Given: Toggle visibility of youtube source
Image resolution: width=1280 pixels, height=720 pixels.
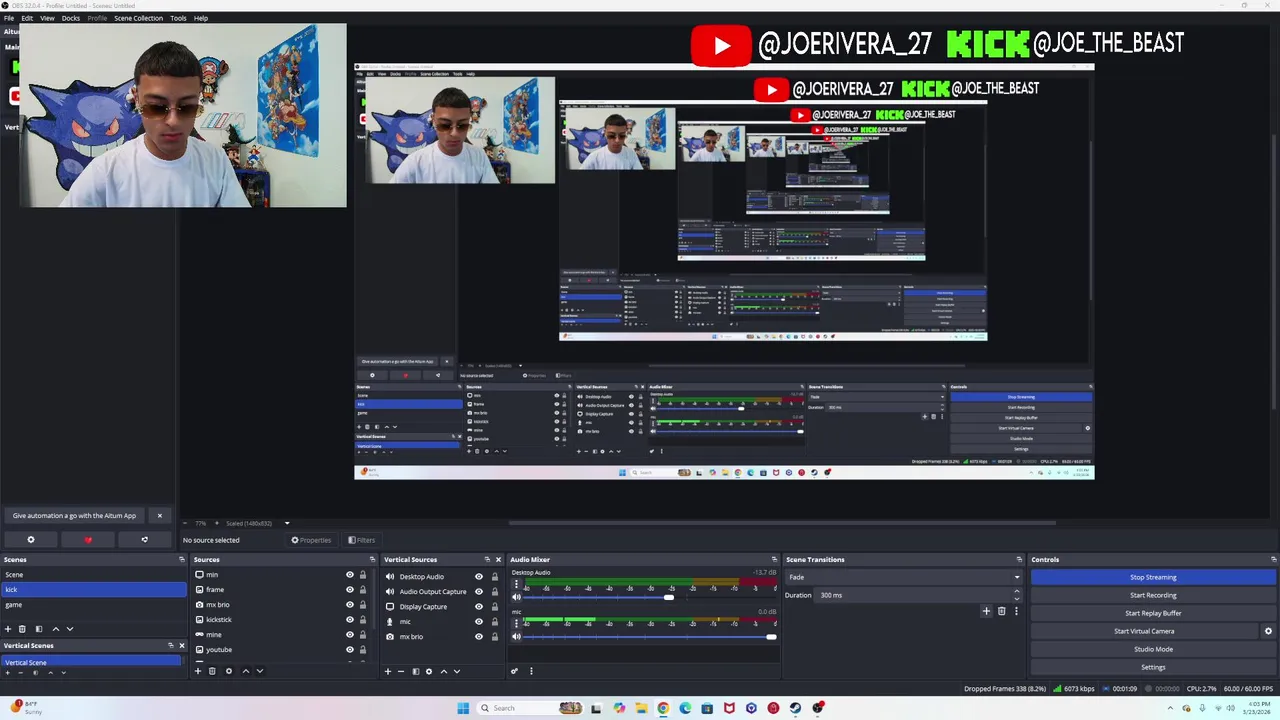Looking at the screenshot, I should (x=350, y=650).
